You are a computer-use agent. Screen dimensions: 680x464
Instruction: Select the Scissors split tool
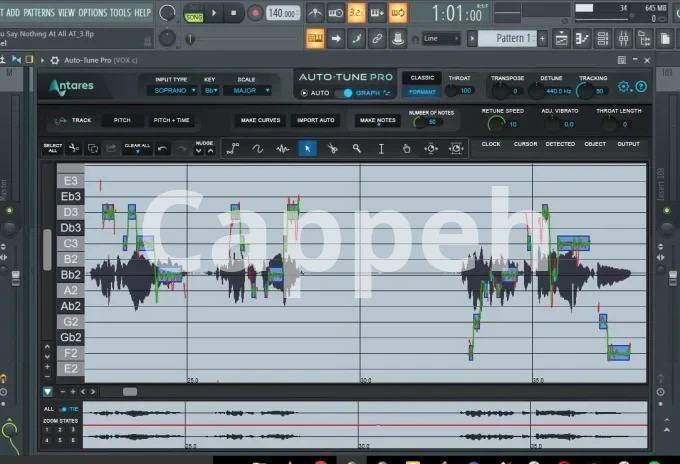pyautogui.click(x=333, y=148)
